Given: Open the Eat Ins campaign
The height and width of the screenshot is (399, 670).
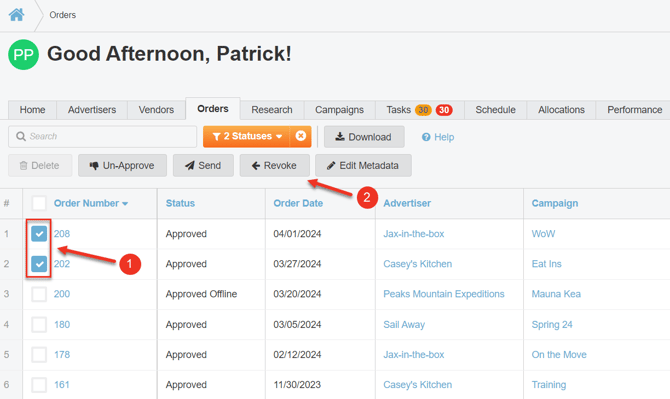Looking at the screenshot, I should (x=547, y=264).
